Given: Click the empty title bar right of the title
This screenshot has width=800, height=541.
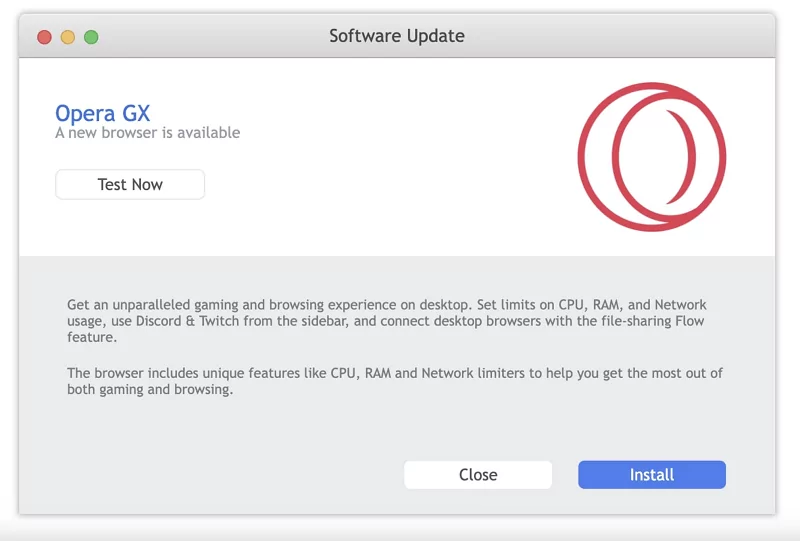Looking at the screenshot, I should pos(620,36).
